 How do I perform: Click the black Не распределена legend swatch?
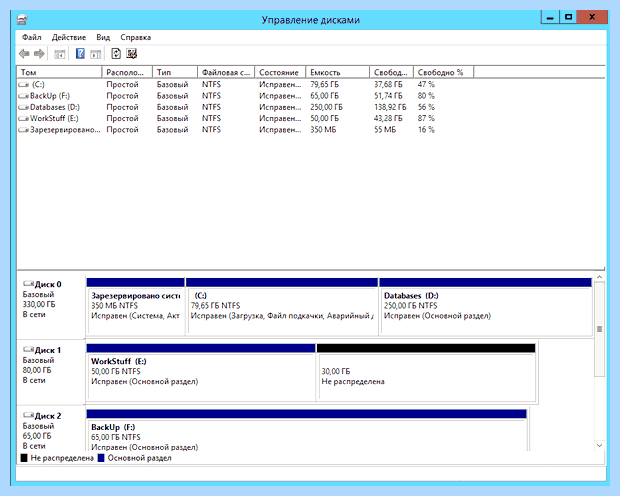pyautogui.click(x=24, y=458)
